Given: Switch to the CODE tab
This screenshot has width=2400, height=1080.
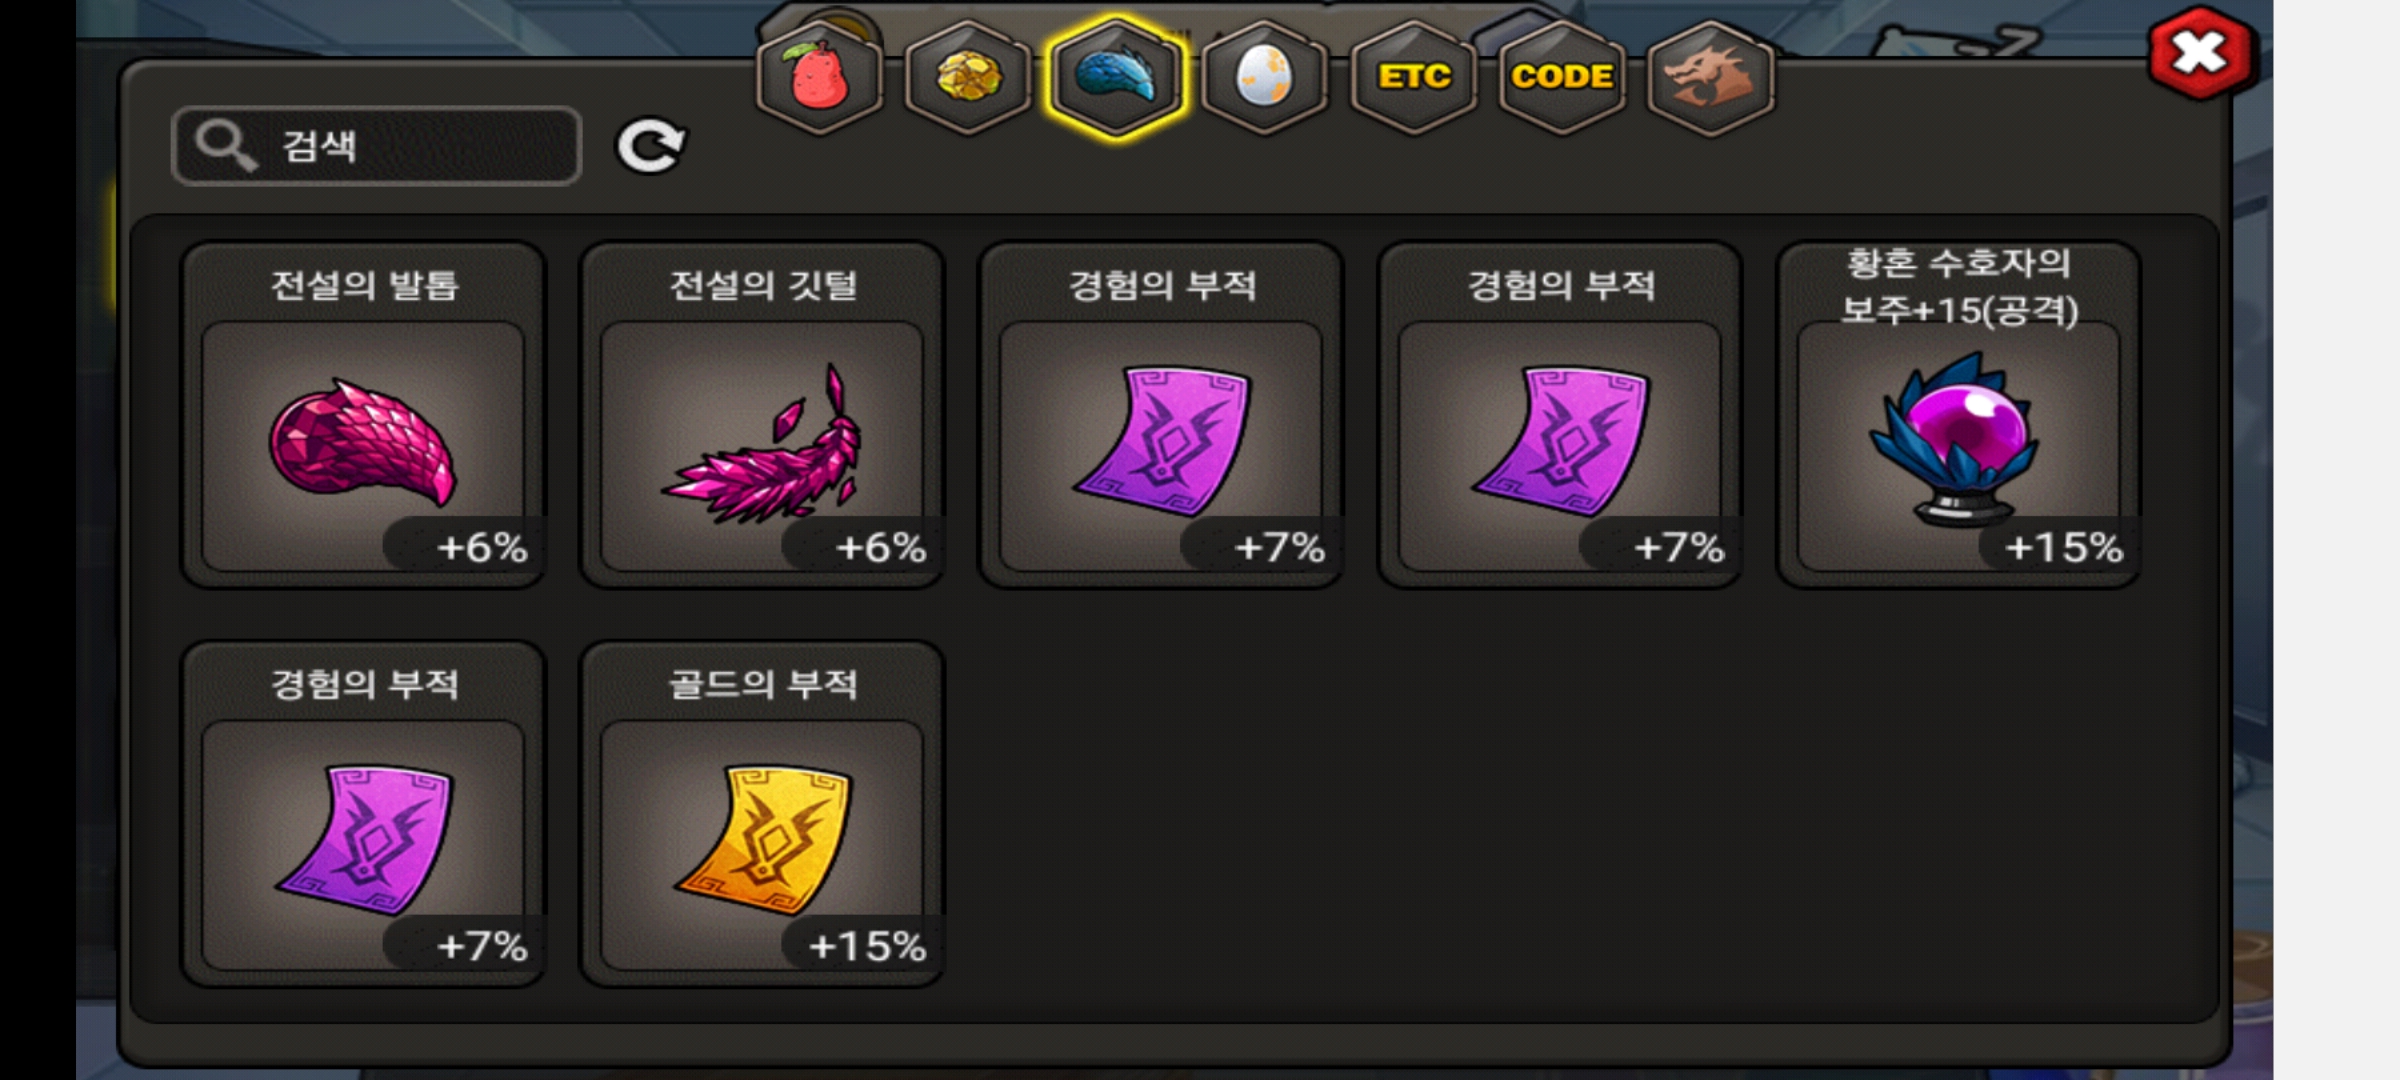Looking at the screenshot, I should [1561, 78].
